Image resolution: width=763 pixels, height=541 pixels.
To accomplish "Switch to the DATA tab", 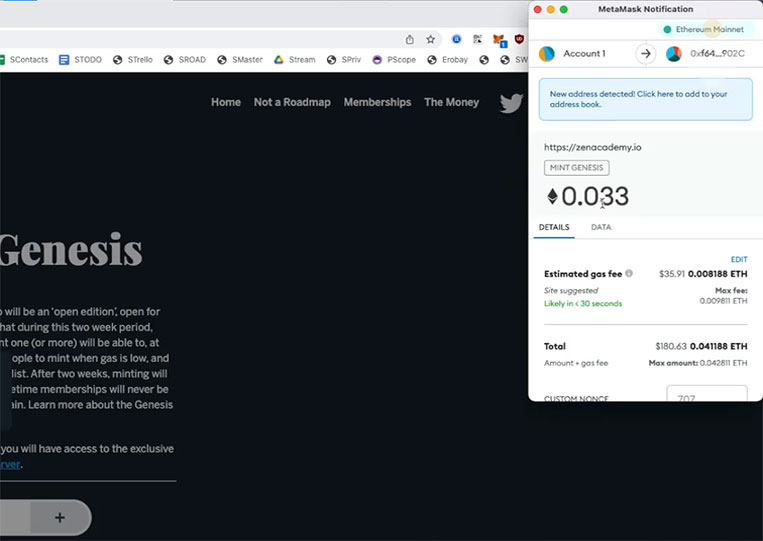I will [601, 227].
